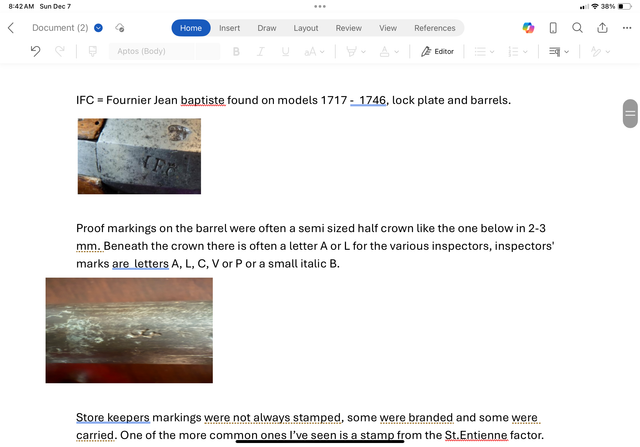Screen dimensions: 640x447
Task: Tap misspelled word "baptiste"
Action: click(202, 100)
